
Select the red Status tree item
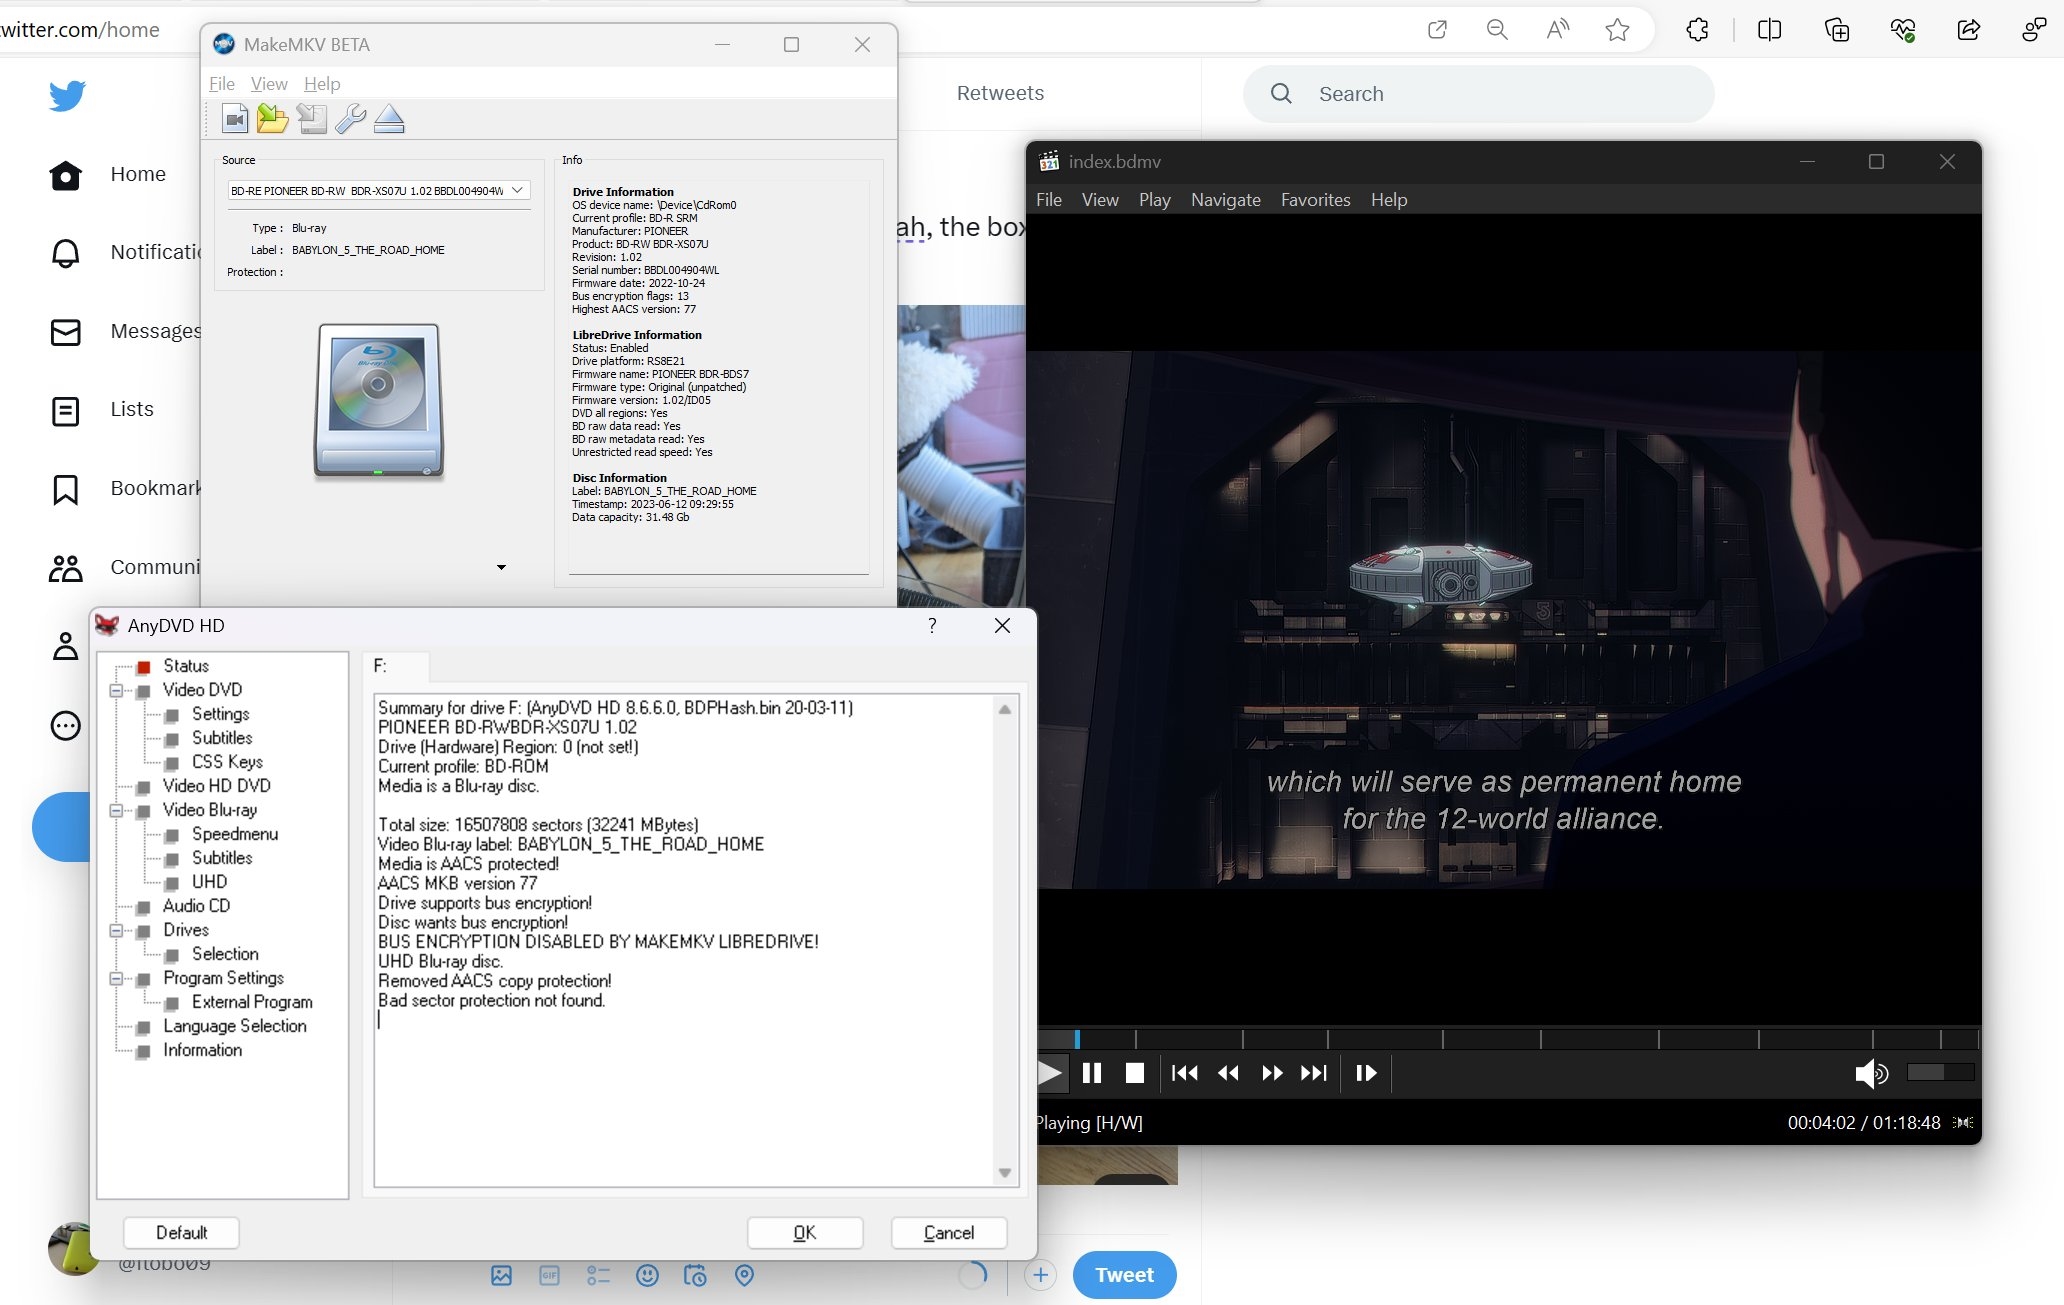tap(185, 666)
